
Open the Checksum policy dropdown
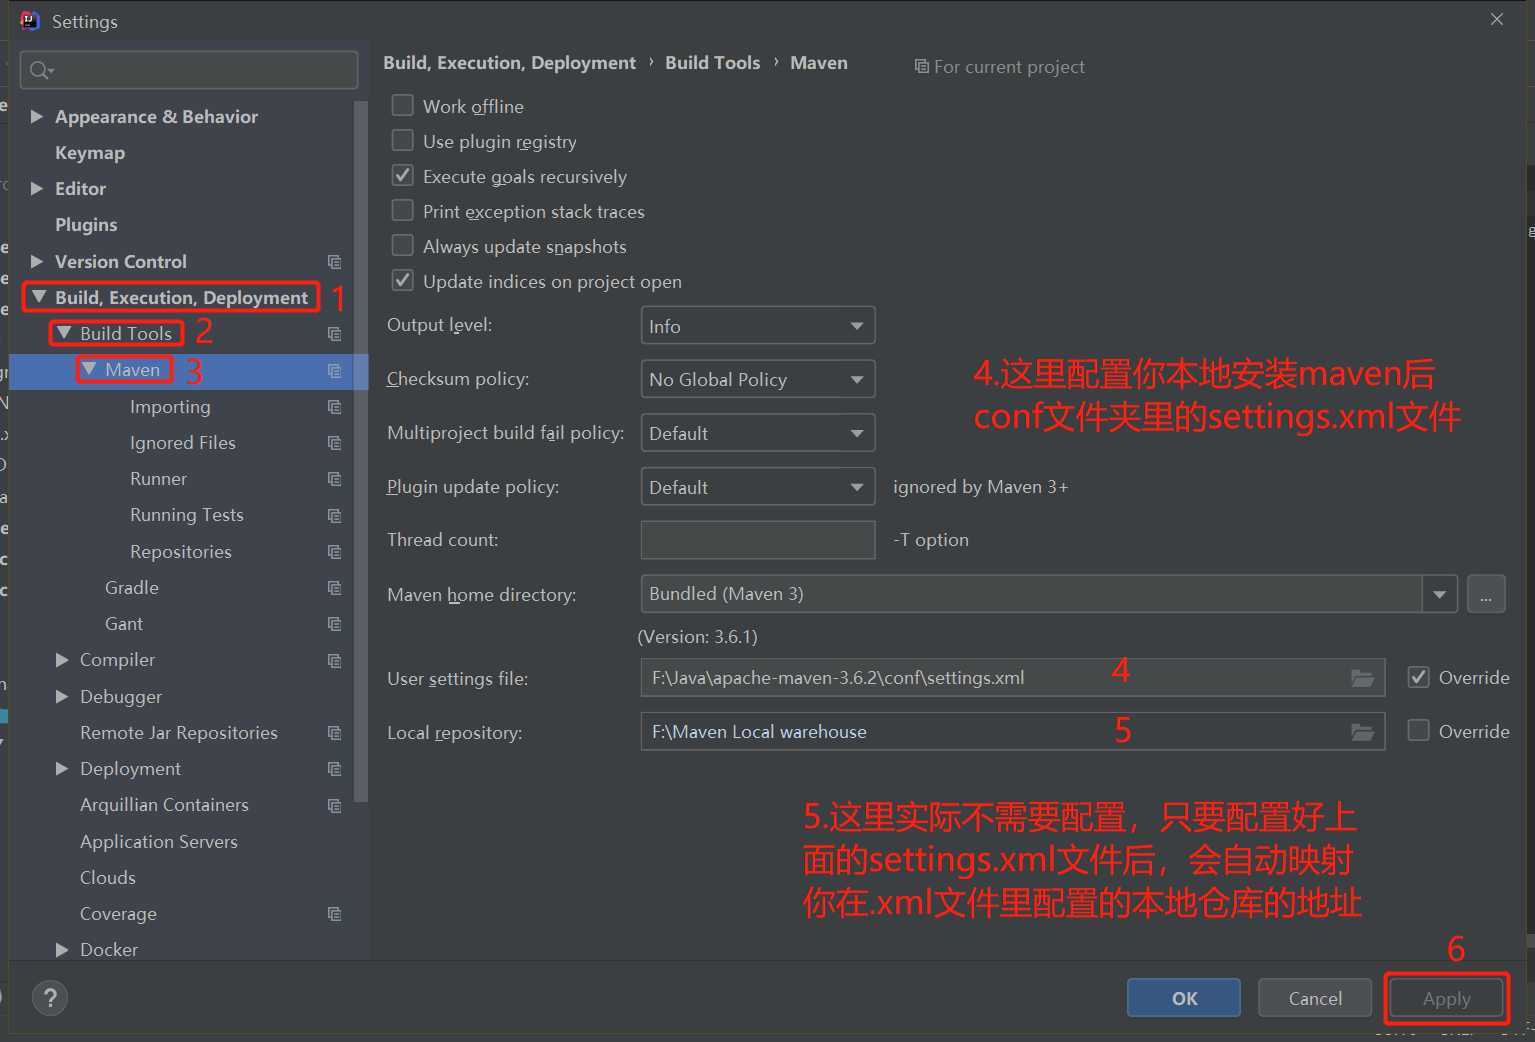(x=758, y=379)
